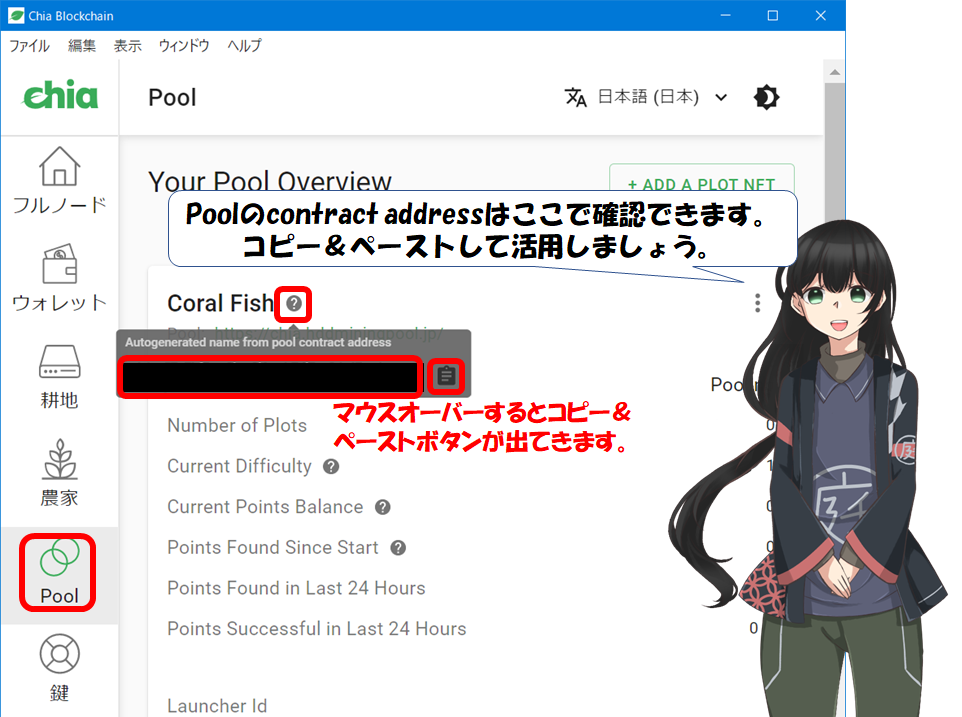
Task: Copy the pool contract address with clipboard icon
Action: [x=446, y=376]
